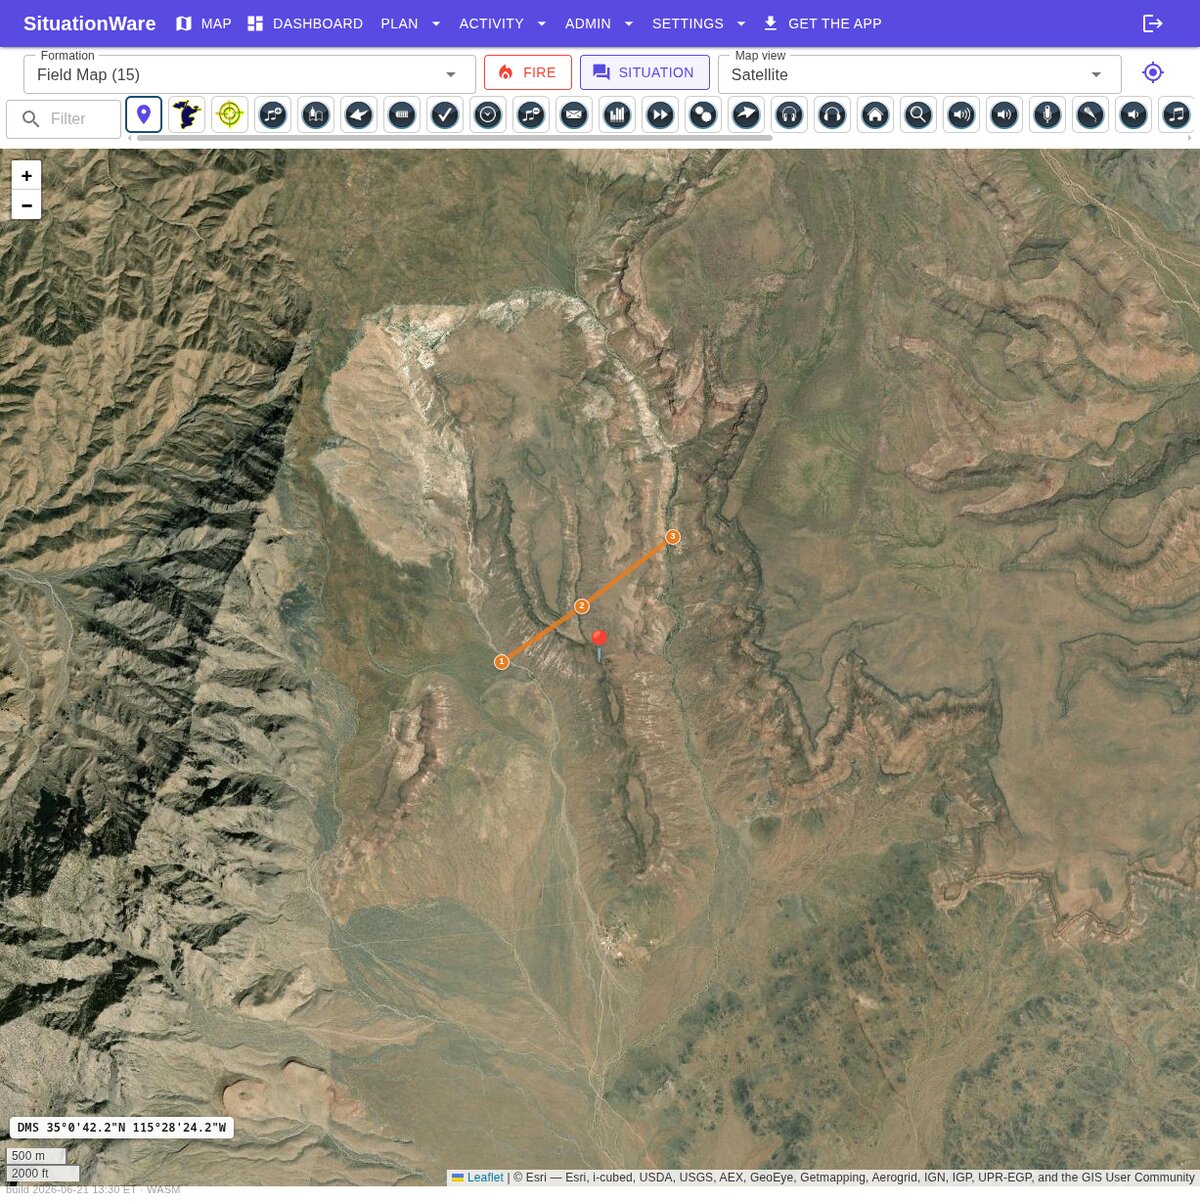Click the icon strip horizontal scrollbar
1200x1202 pixels.
(x=454, y=138)
